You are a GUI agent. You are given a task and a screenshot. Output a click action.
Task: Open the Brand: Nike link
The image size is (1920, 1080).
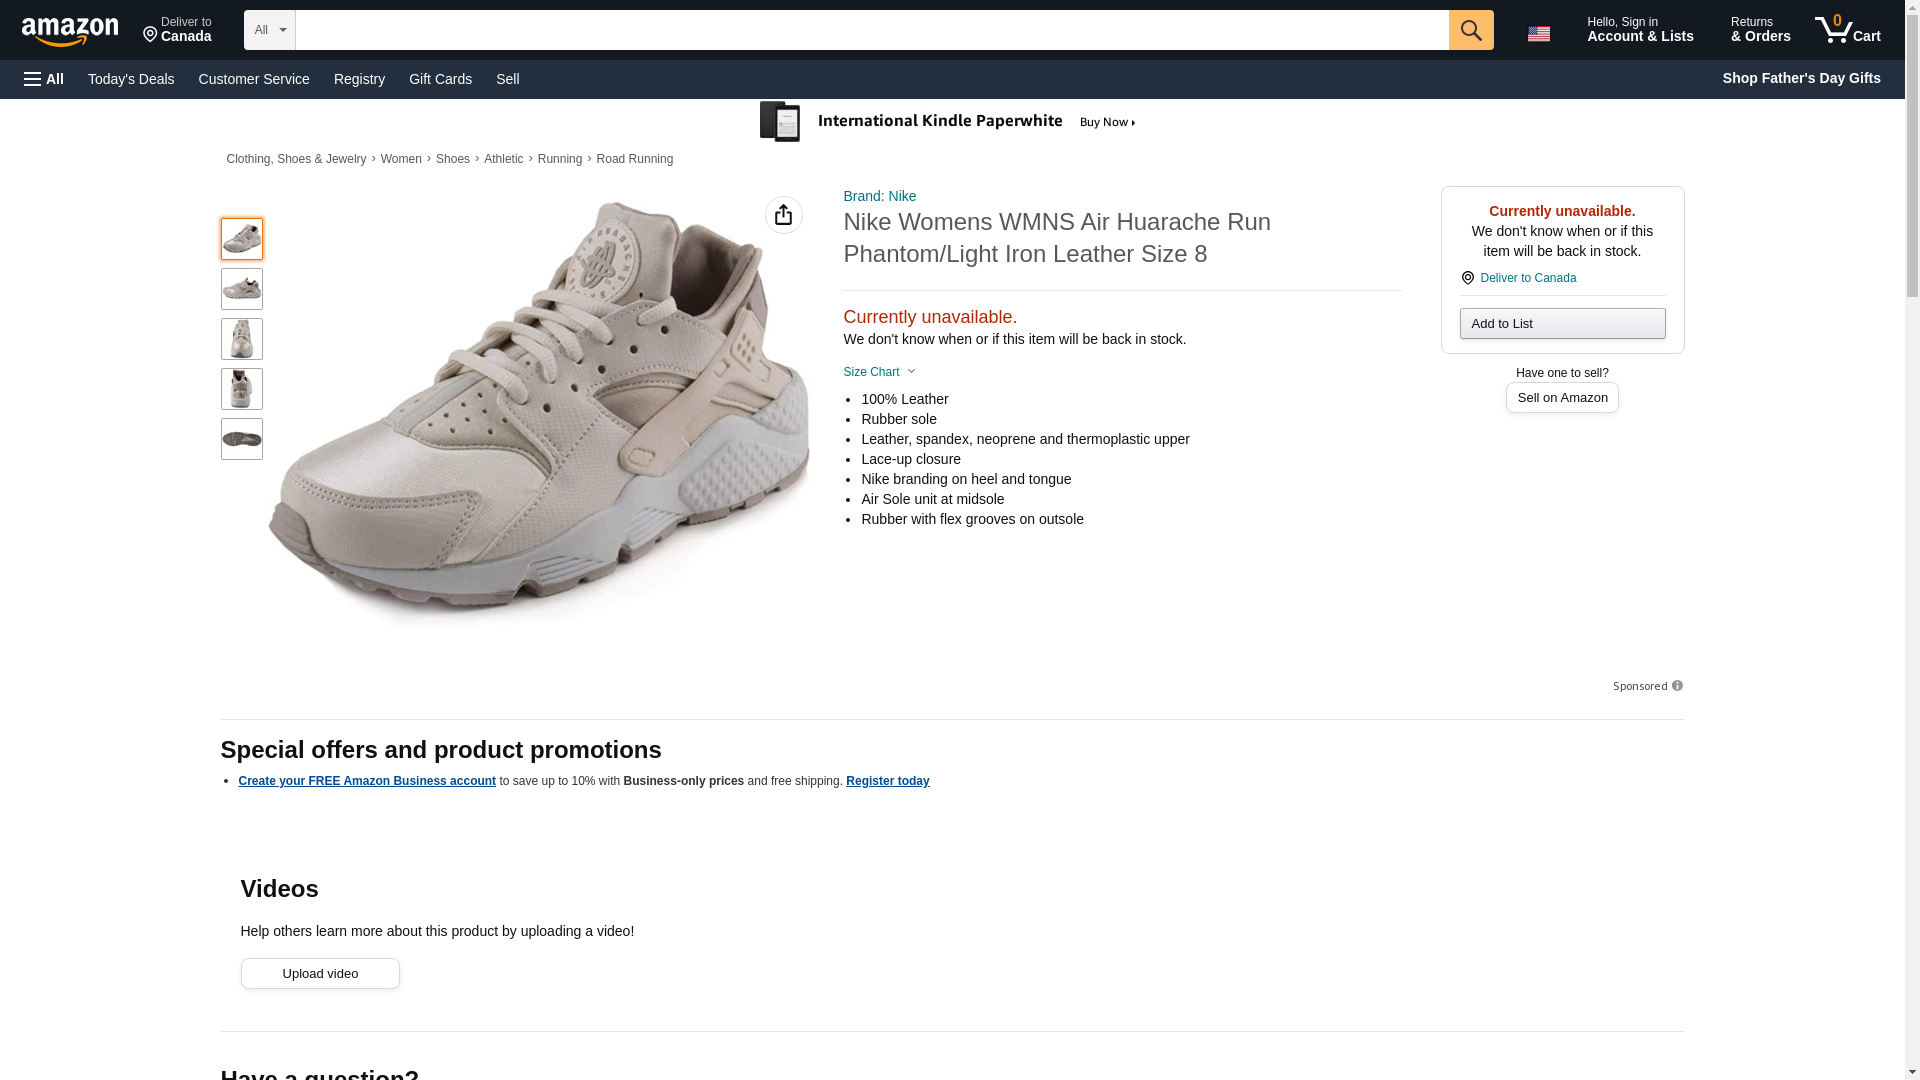879,196
